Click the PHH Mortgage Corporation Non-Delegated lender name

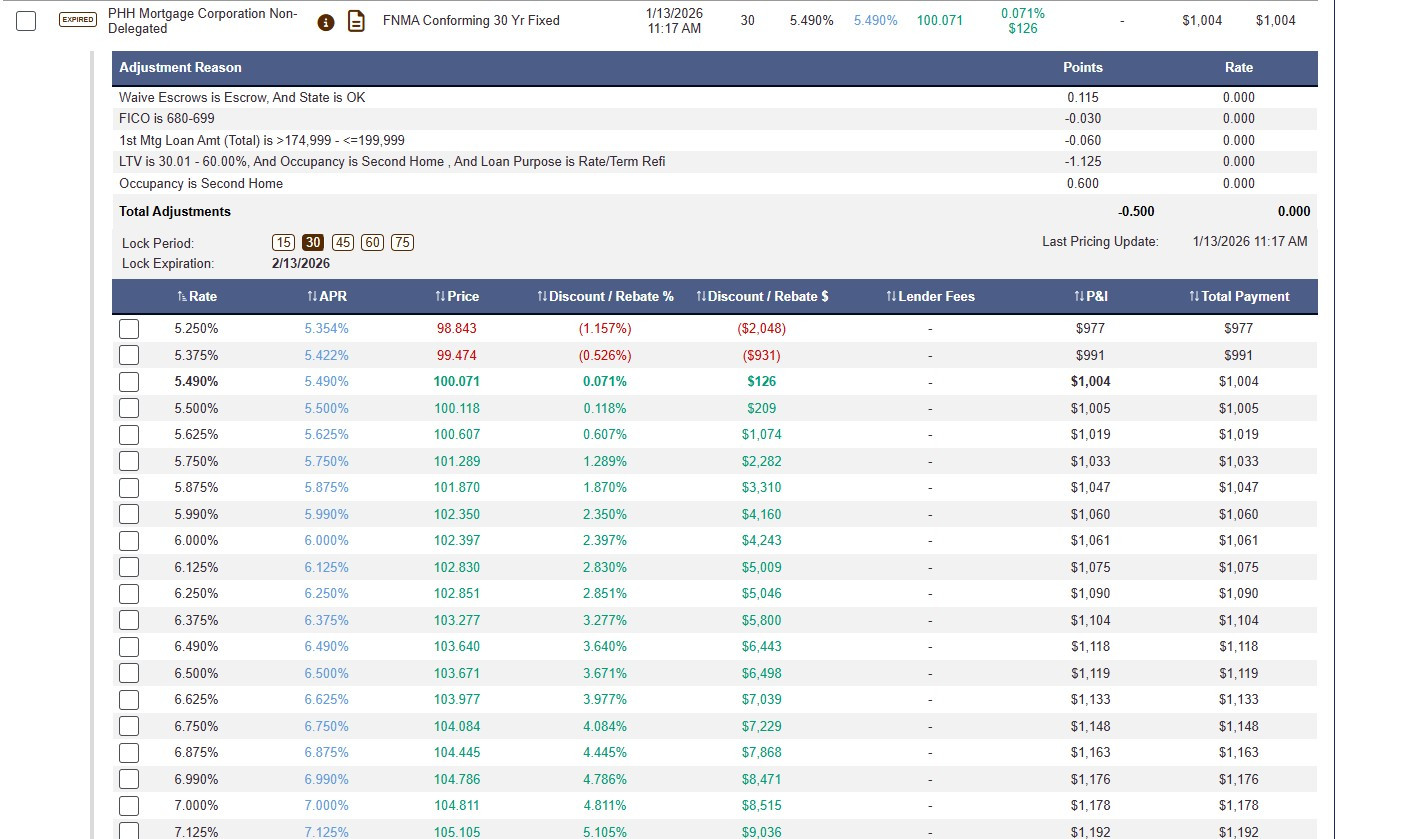[x=202, y=21]
